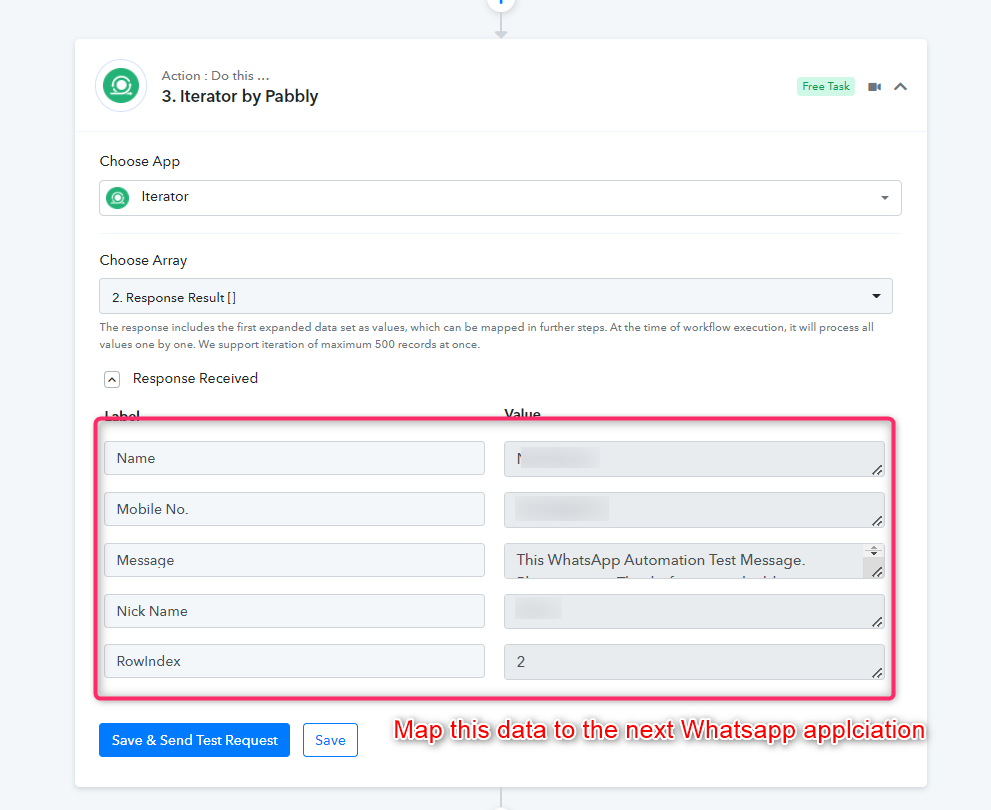
Task: Open the video tutorial camera icon
Action: 875,87
